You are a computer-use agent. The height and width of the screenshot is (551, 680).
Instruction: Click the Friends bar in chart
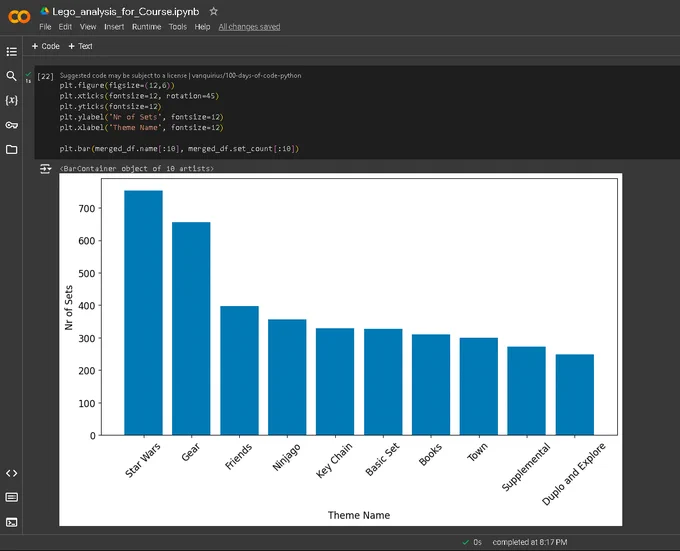point(239,371)
